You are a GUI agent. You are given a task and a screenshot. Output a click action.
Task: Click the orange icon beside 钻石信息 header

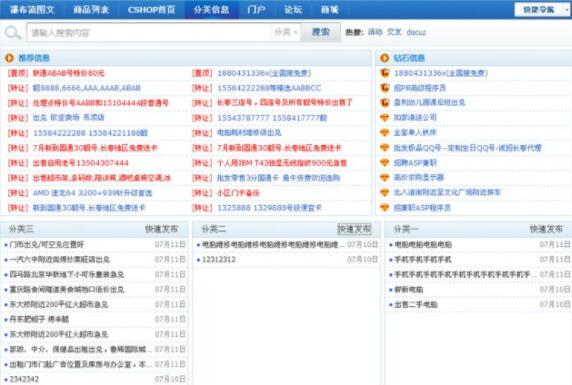(384, 58)
